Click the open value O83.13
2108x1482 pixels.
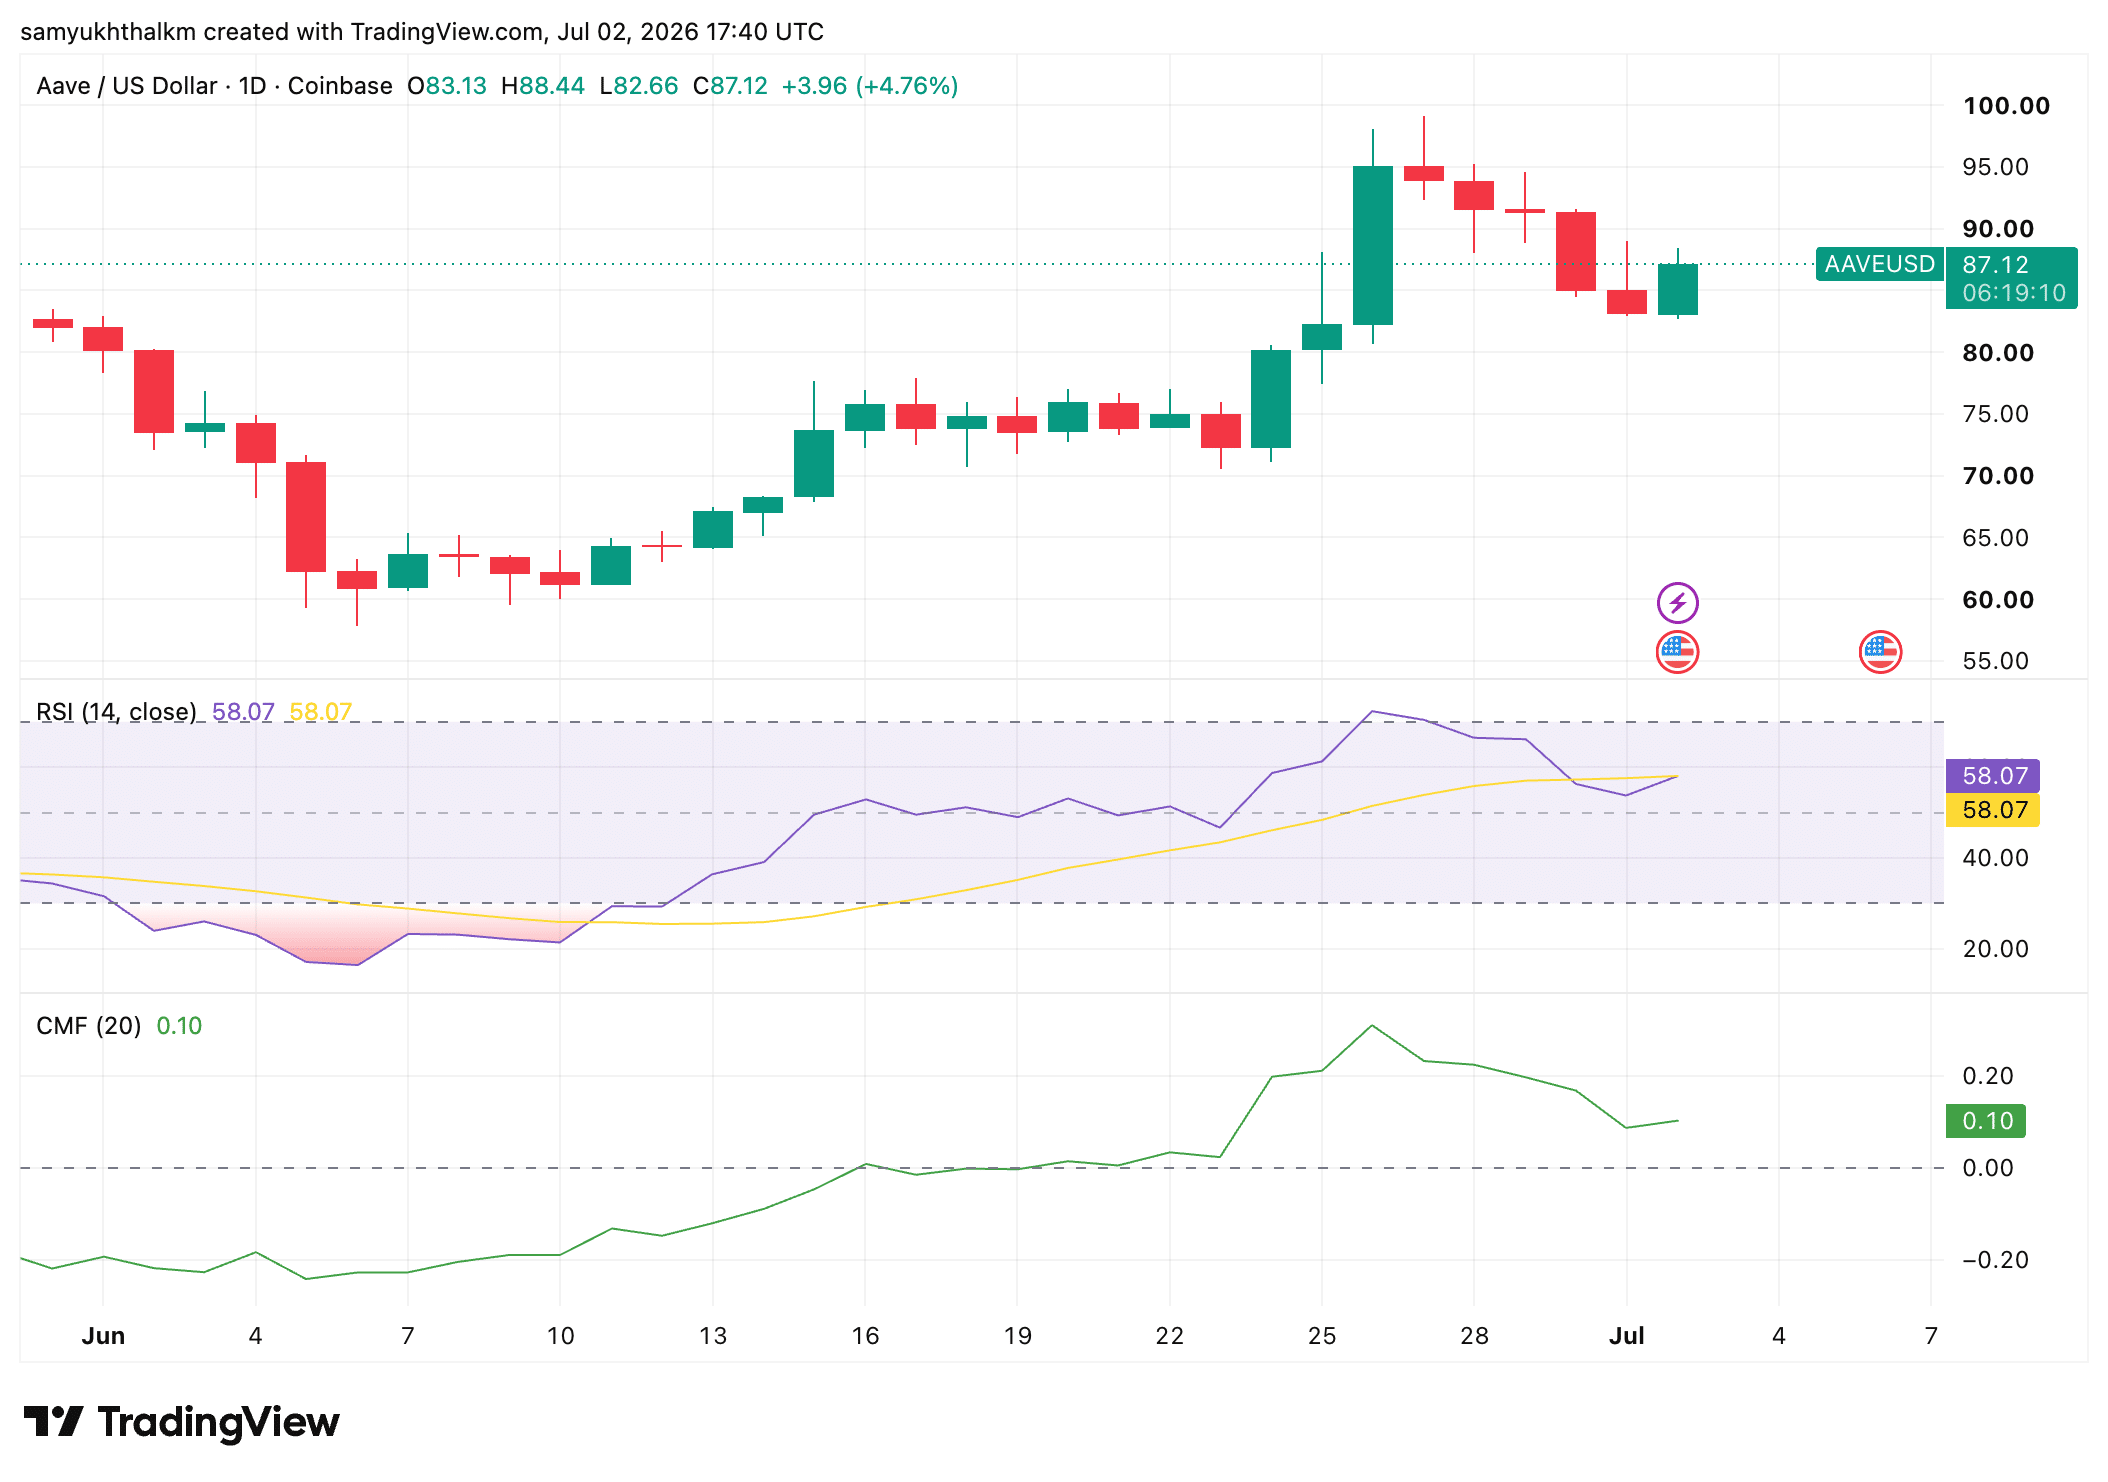[x=446, y=86]
